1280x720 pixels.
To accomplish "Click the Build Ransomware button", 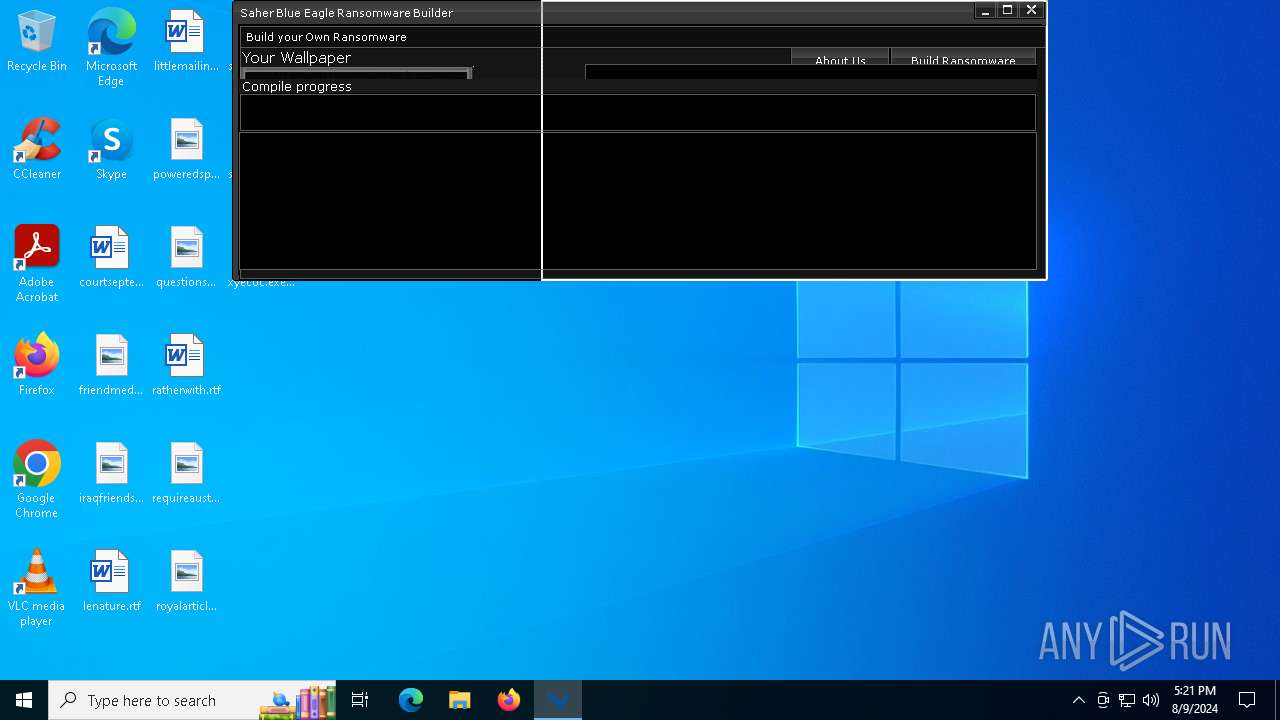I will coord(963,57).
